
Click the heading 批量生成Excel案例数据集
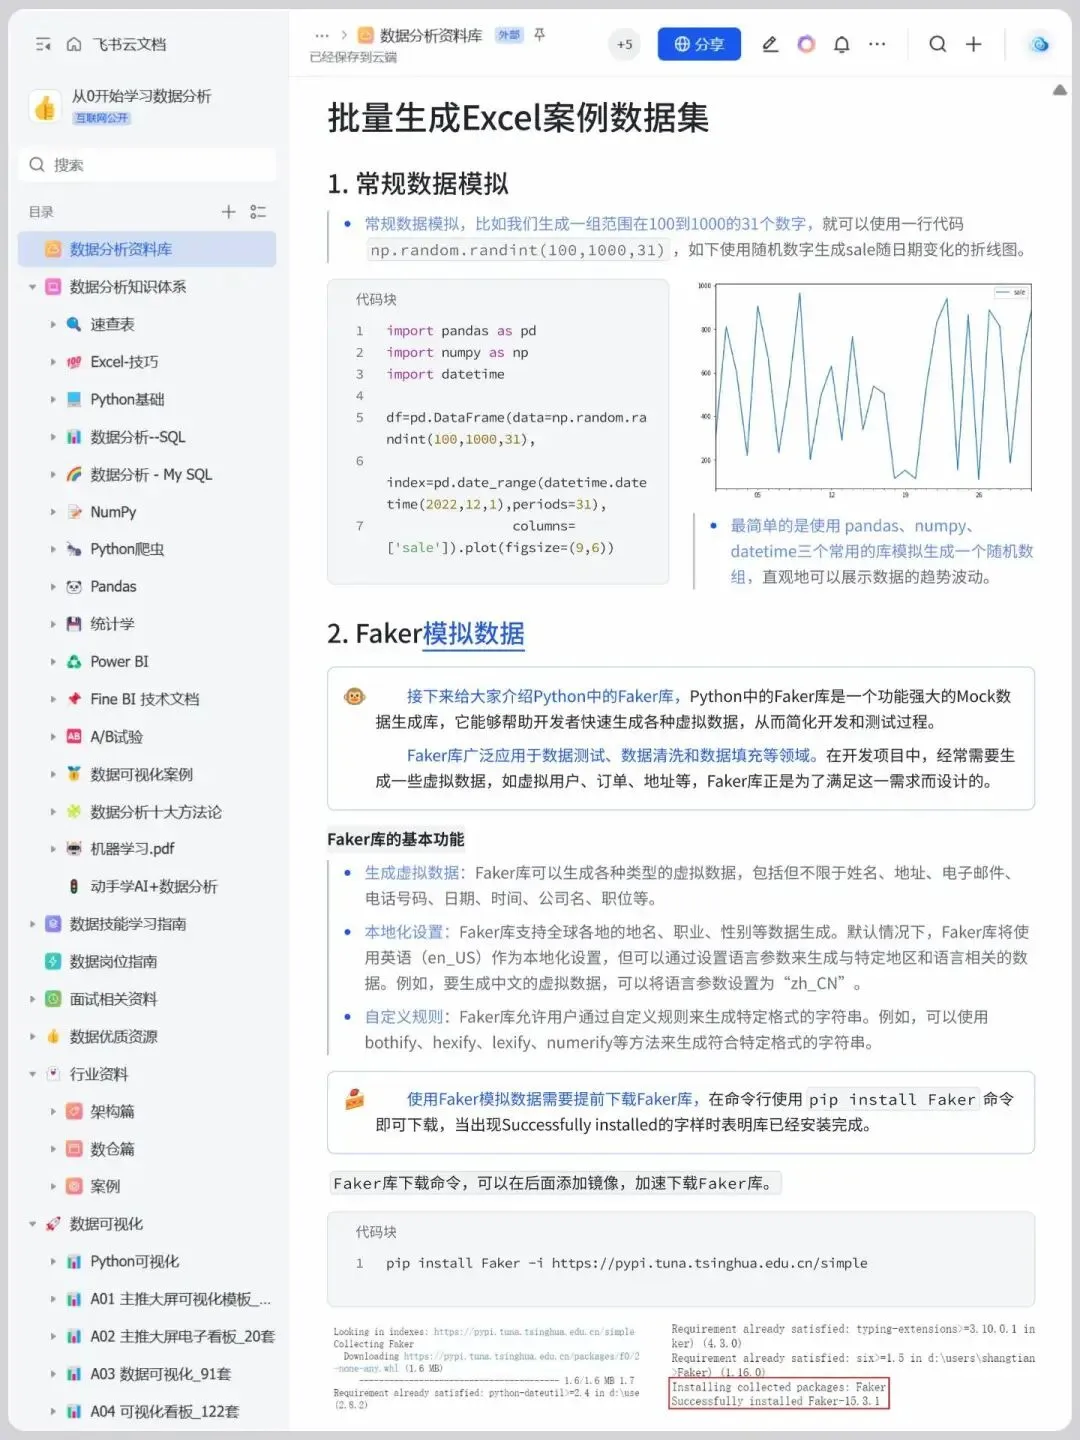(518, 118)
